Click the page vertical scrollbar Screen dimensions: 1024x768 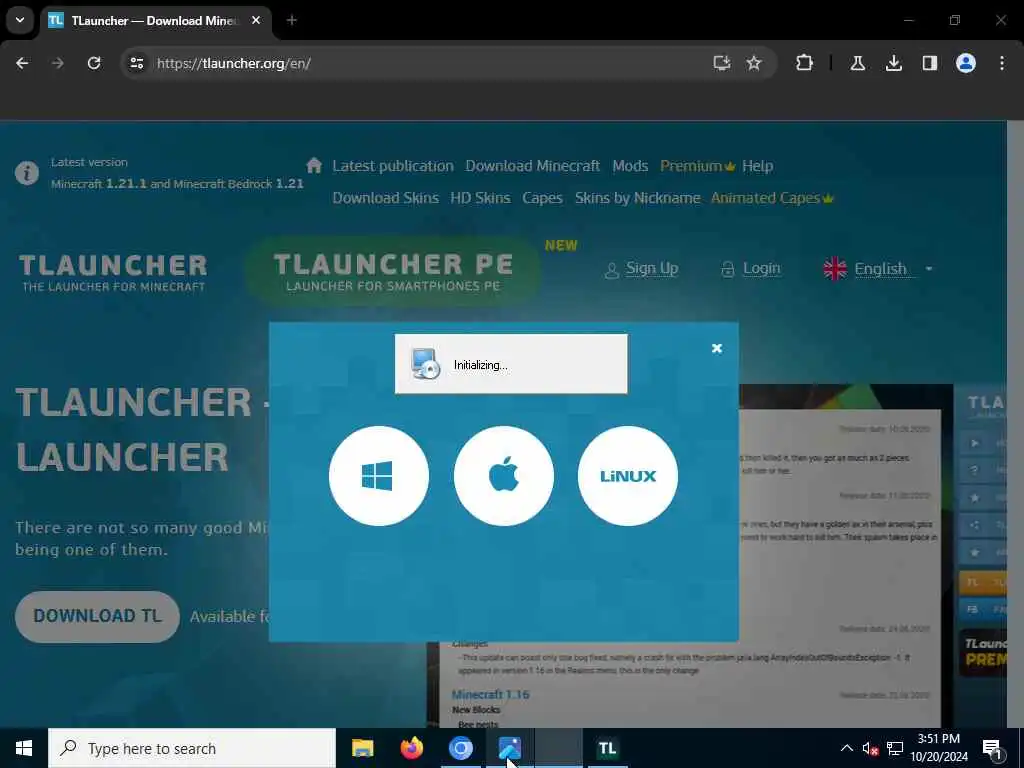pyautogui.click(x=1015, y=424)
